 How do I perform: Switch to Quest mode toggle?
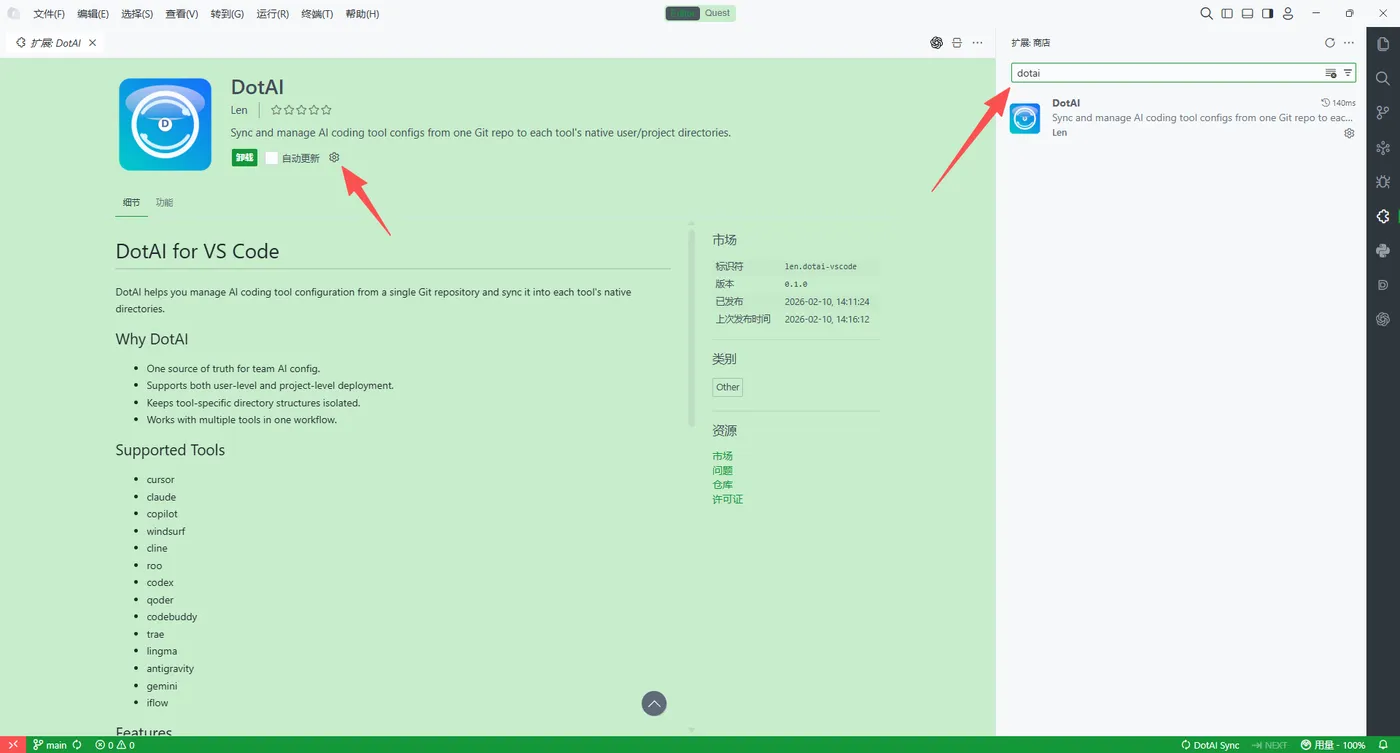pyautogui.click(x=717, y=13)
